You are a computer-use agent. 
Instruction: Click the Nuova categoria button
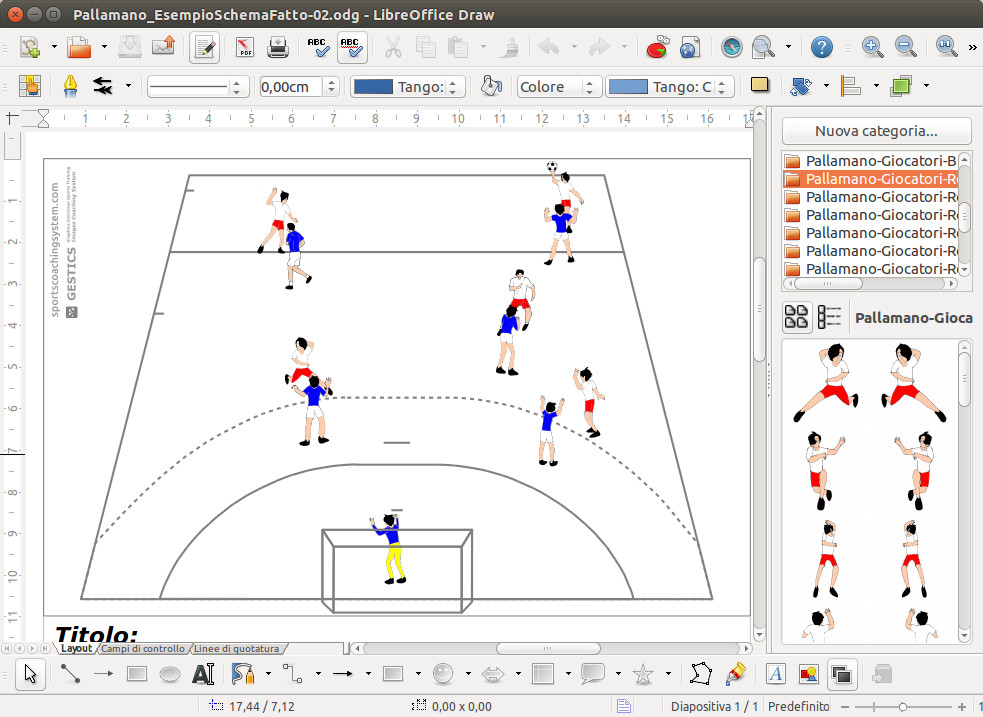876,131
